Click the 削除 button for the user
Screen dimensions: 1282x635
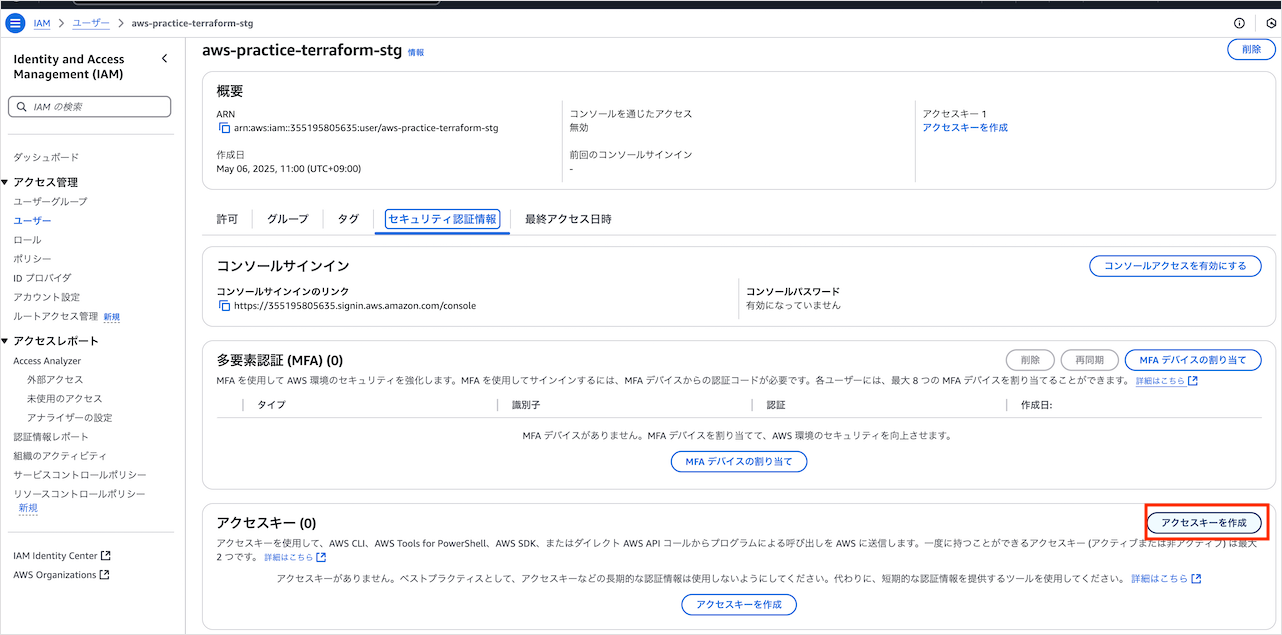click(x=1251, y=49)
